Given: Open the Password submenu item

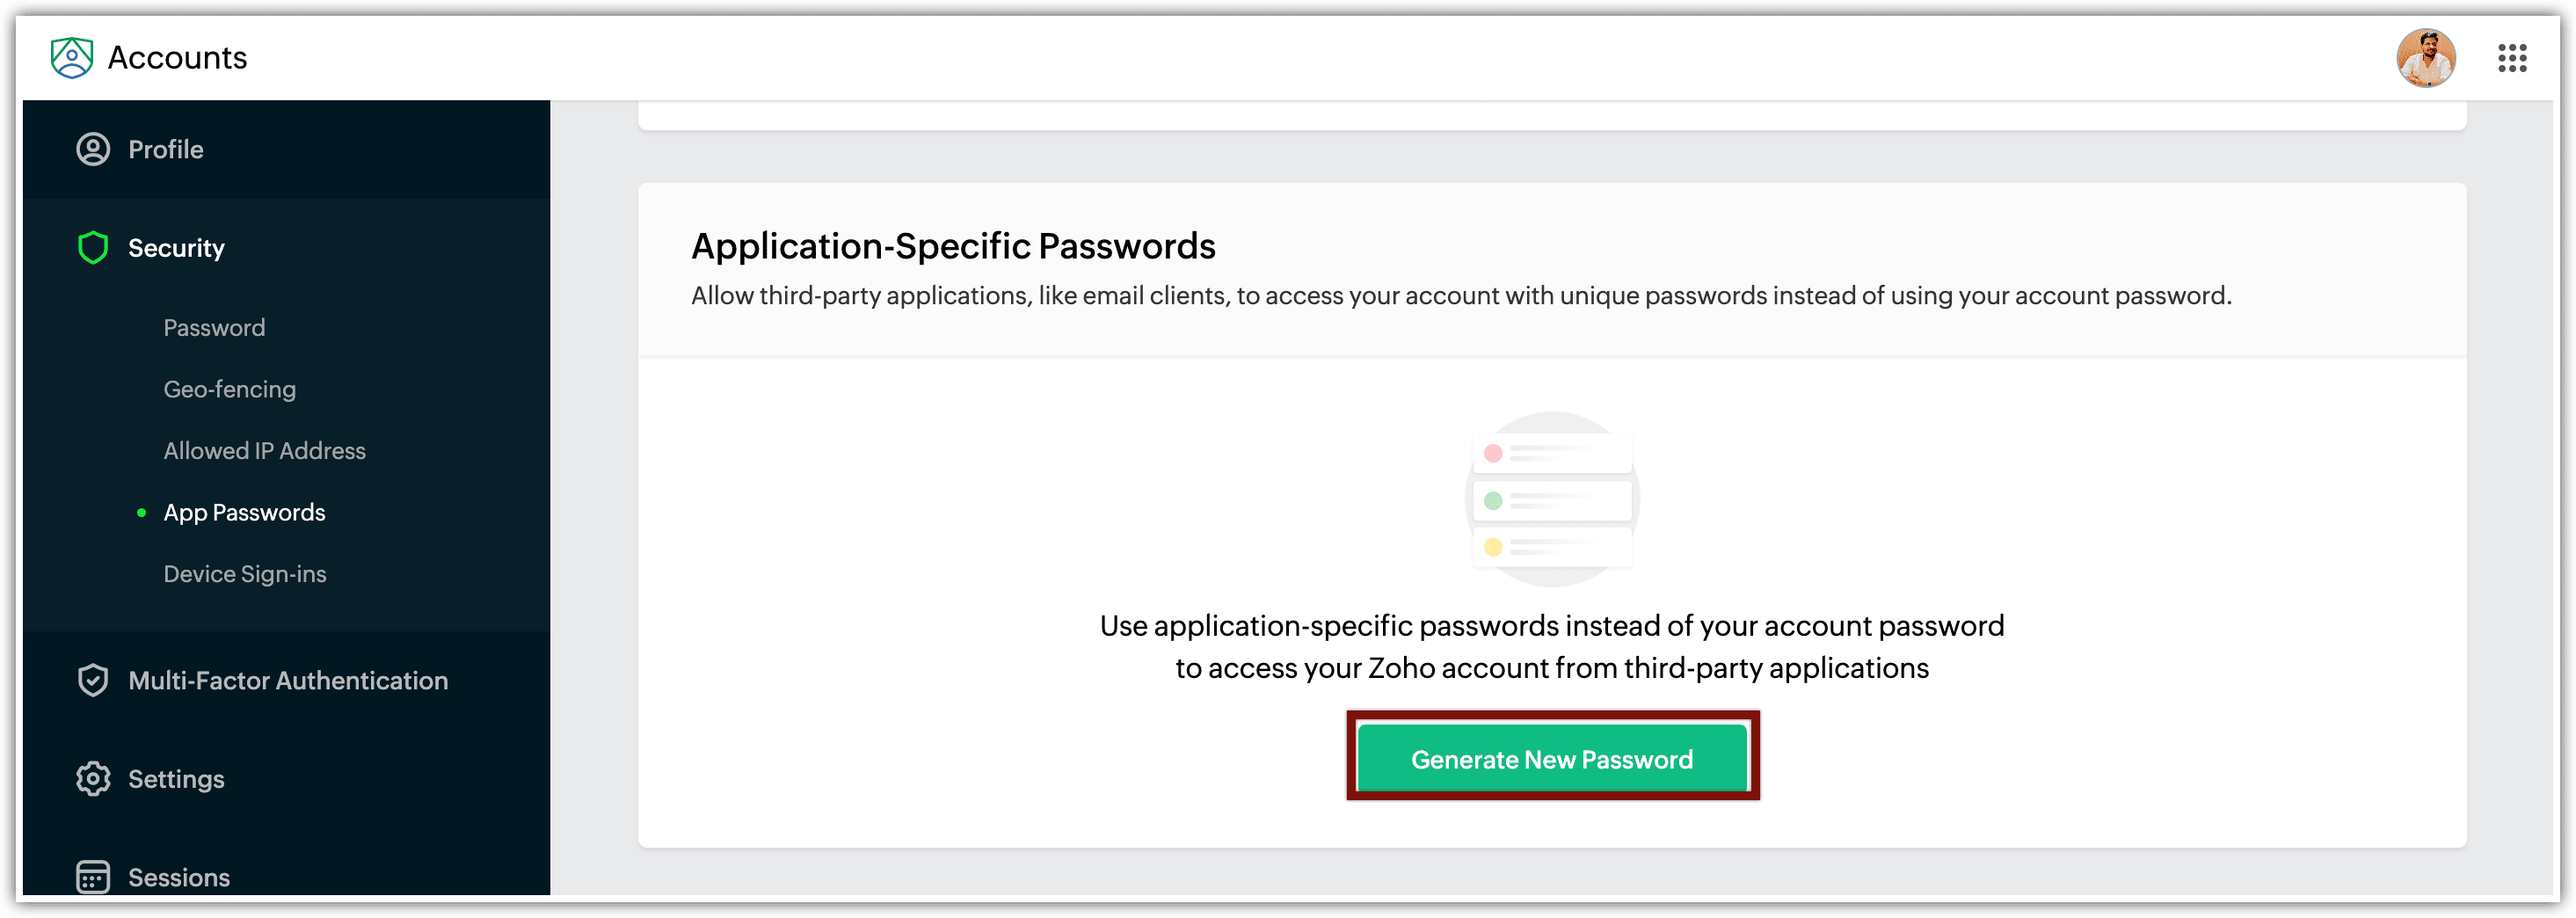Looking at the screenshot, I should (x=214, y=328).
